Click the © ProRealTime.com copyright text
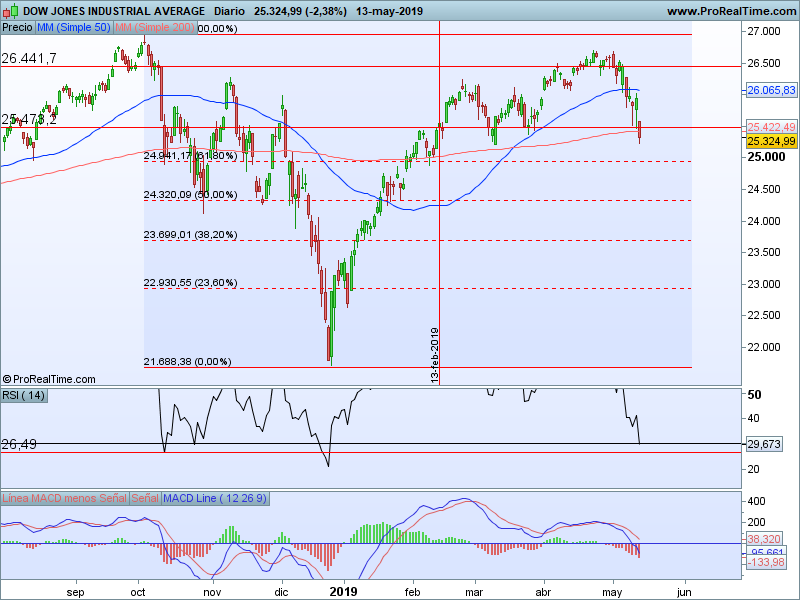Image resolution: width=800 pixels, height=600 pixels. click(x=49, y=379)
